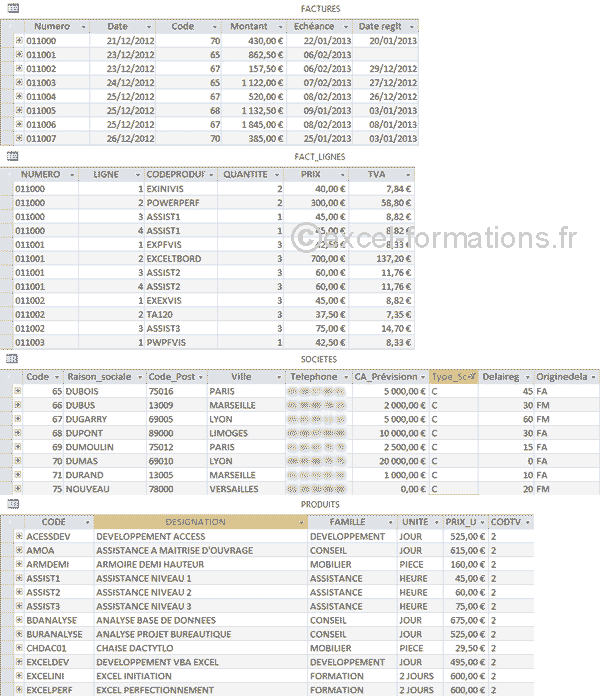Open Delaireg column filter dropdown

click(528, 377)
